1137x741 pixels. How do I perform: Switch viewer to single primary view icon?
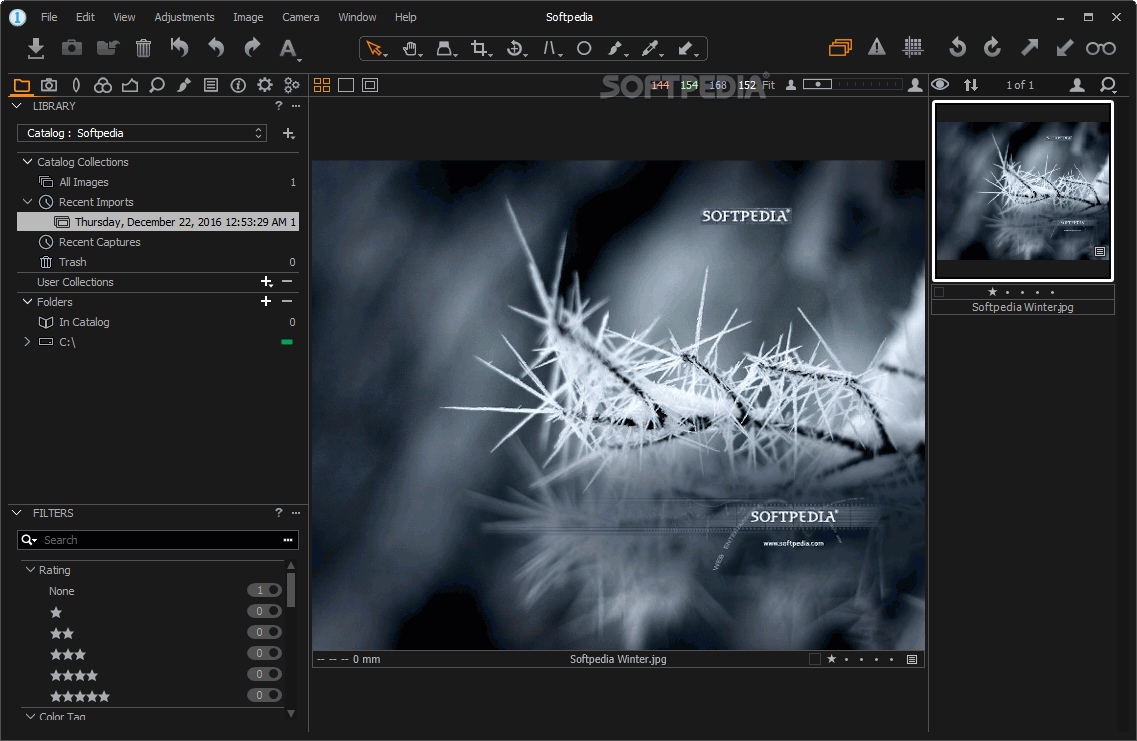[346, 86]
